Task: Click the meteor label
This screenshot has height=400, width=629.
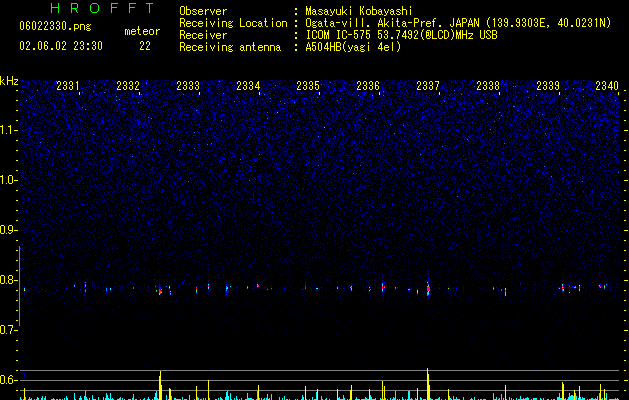Action: pyautogui.click(x=142, y=31)
